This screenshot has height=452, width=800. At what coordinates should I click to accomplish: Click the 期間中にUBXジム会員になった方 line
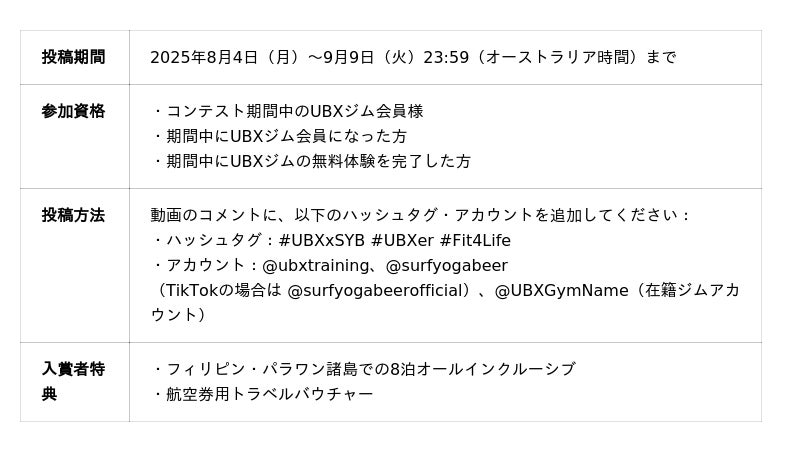point(279,136)
